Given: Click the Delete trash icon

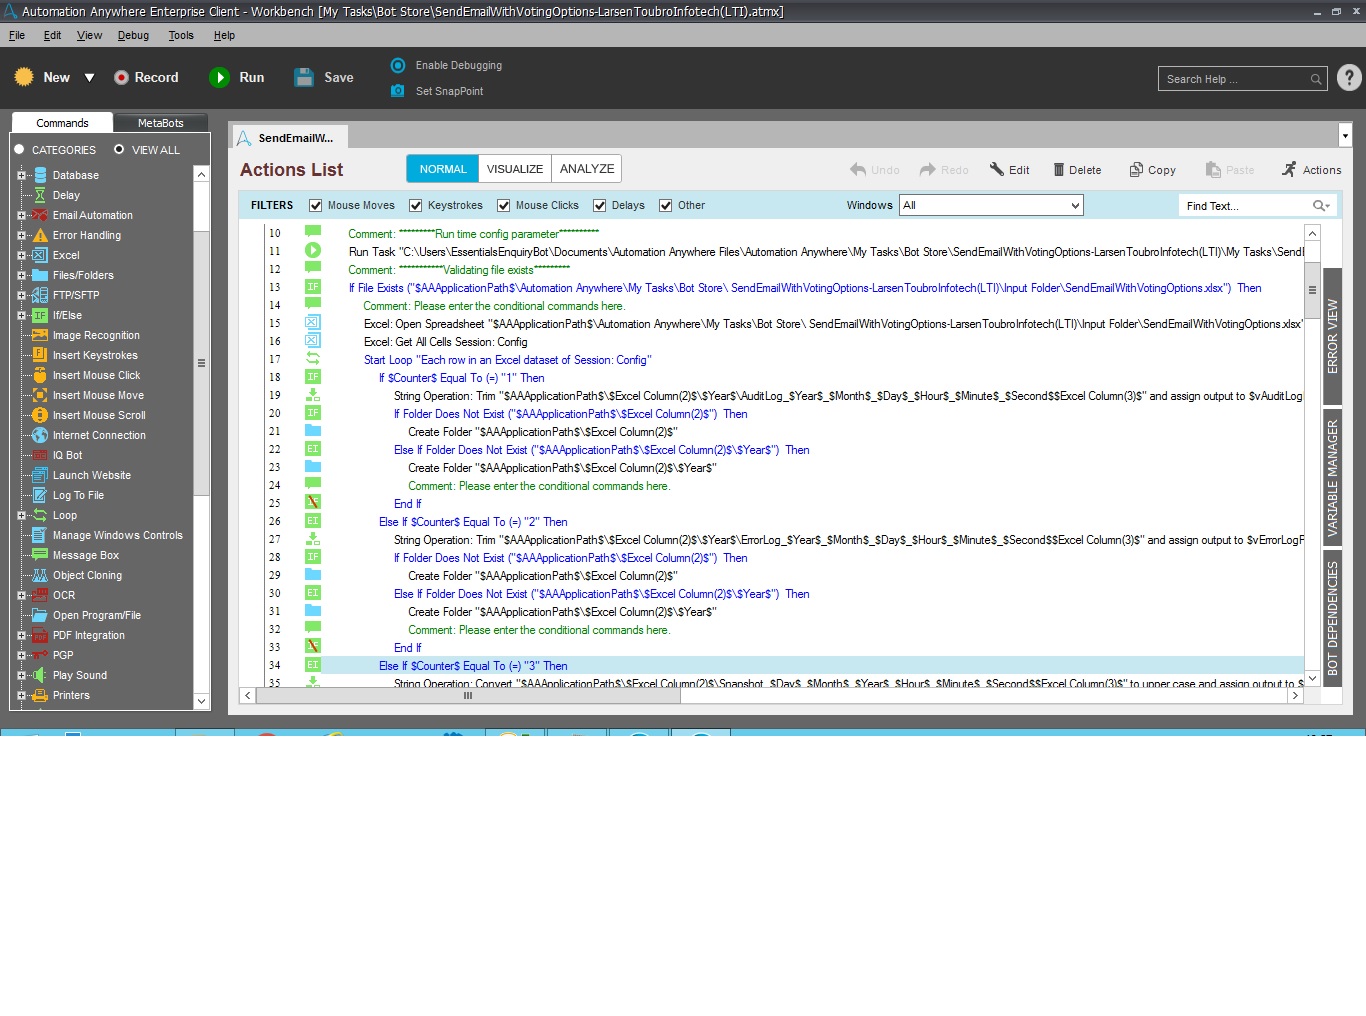Looking at the screenshot, I should (x=1059, y=170).
